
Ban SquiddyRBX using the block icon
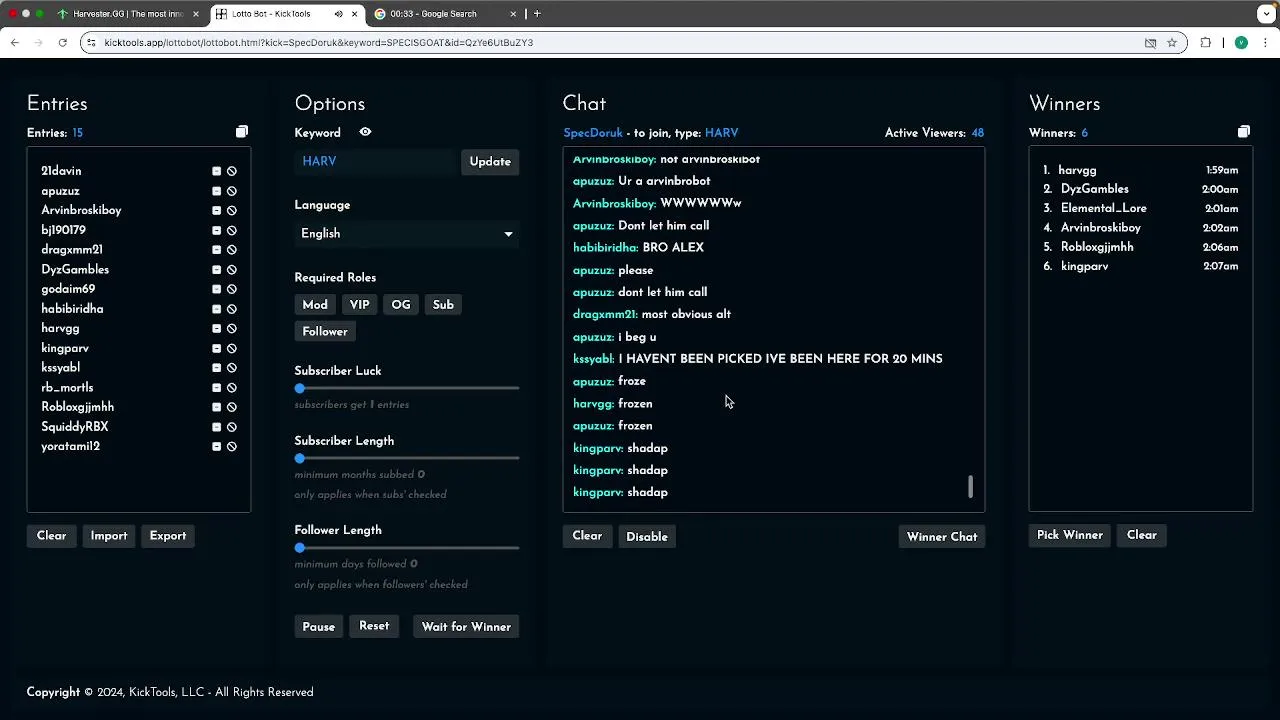(x=232, y=427)
